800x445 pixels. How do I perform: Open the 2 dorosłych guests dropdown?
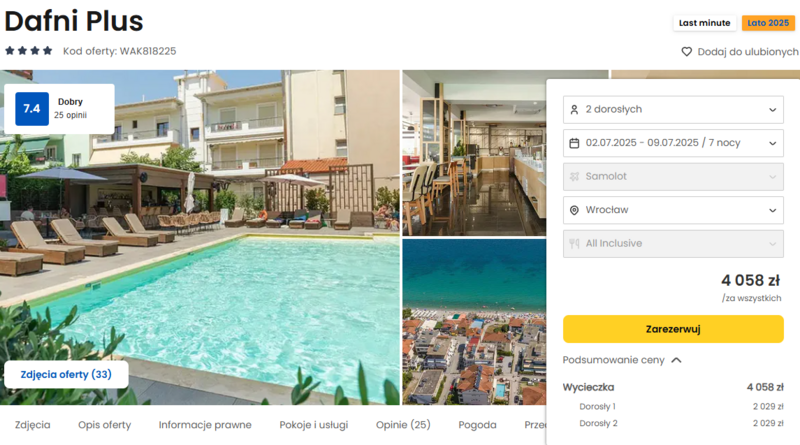point(673,110)
